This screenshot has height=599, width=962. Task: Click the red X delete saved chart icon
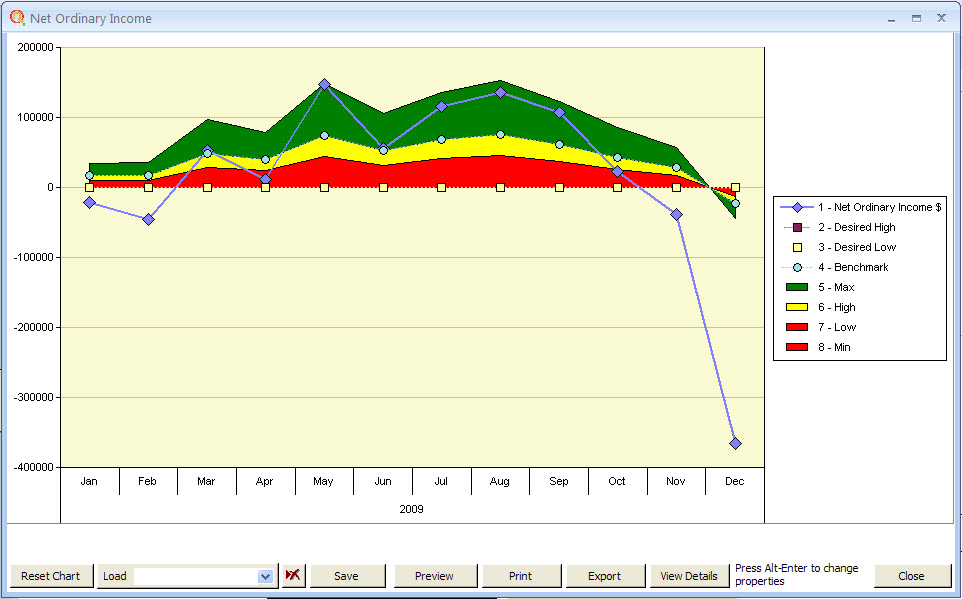(291, 576)
